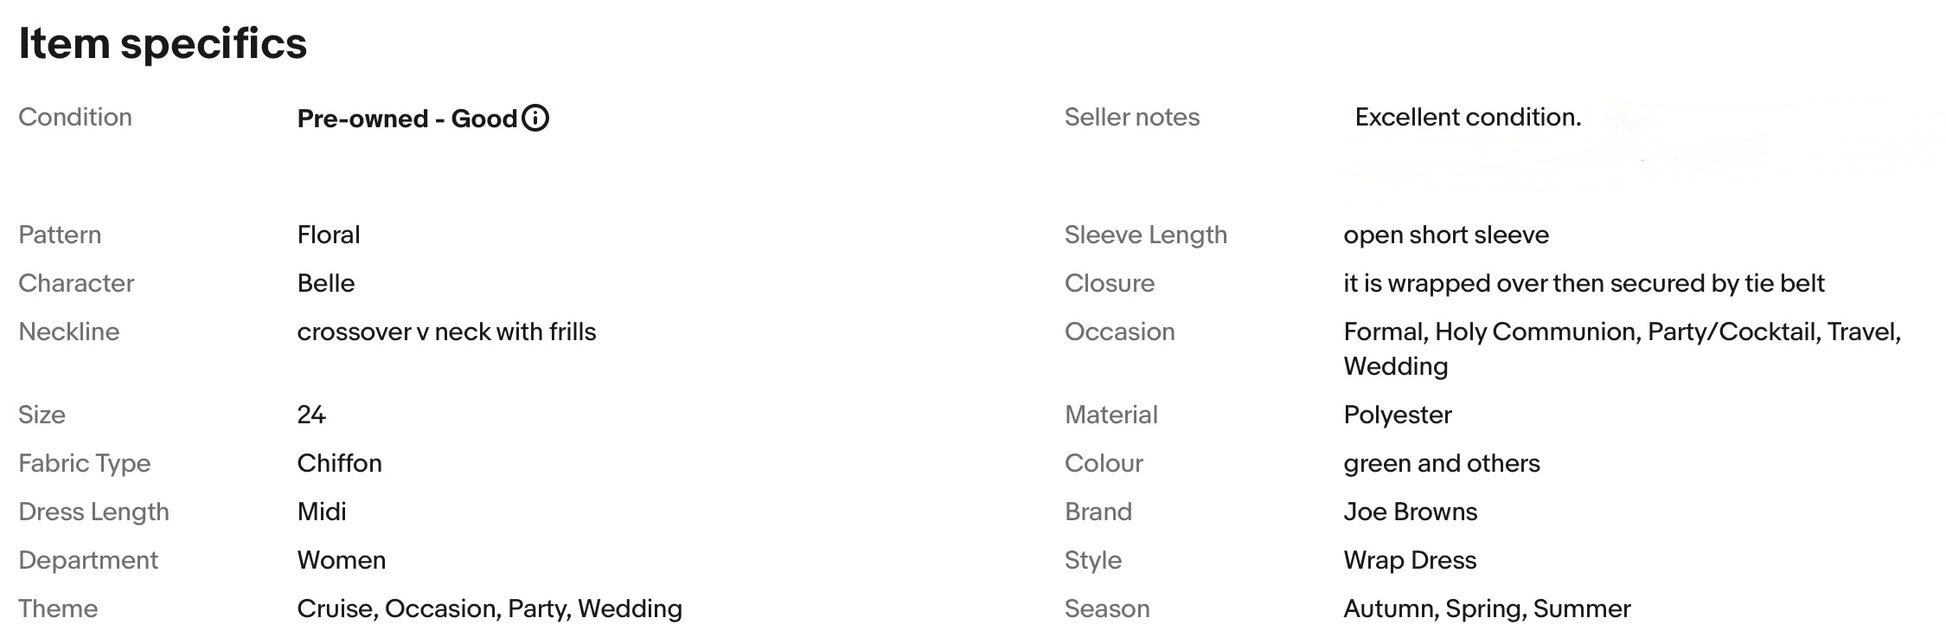Viewport: 1946px width, 631px height.
Task: Click the Floral pattern value
Action: 328,235
